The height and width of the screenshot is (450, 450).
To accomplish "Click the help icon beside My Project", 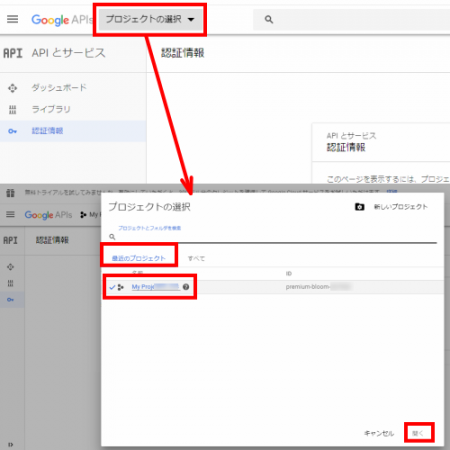I will 186,287.
